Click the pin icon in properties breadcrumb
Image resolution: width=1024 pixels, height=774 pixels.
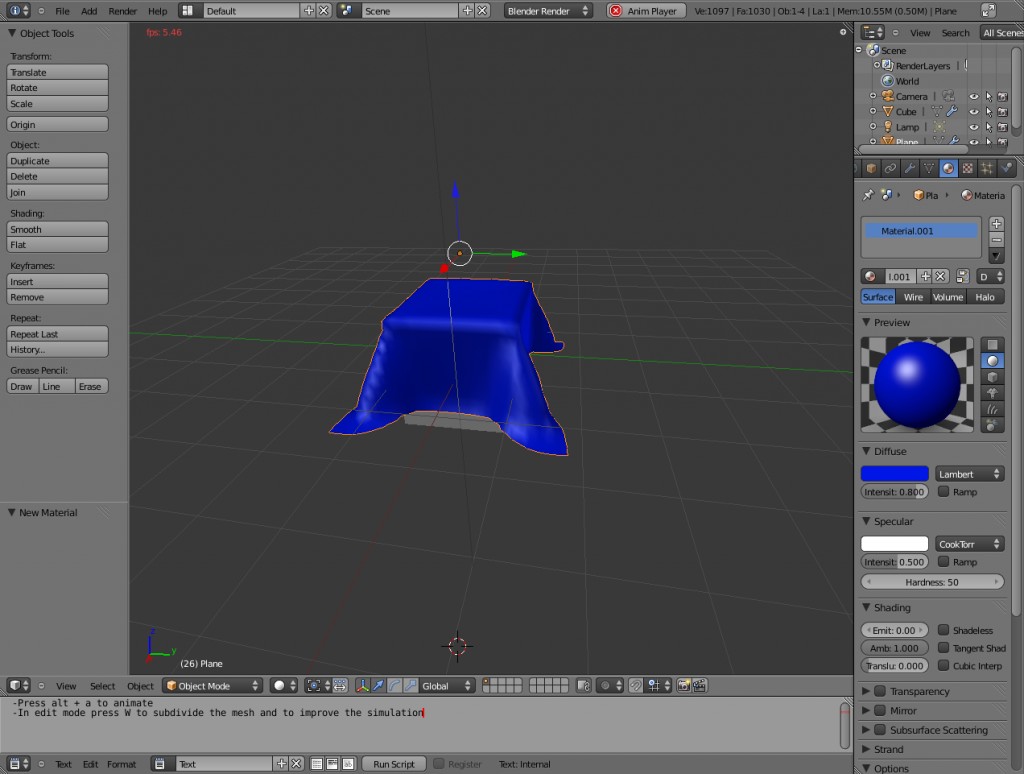[867, 196]
